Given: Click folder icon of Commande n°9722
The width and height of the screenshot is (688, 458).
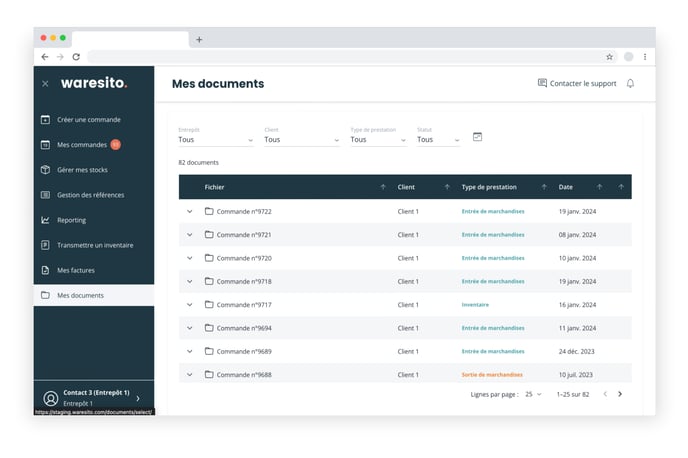Looking at the screenshot, I should pos(209,211).
